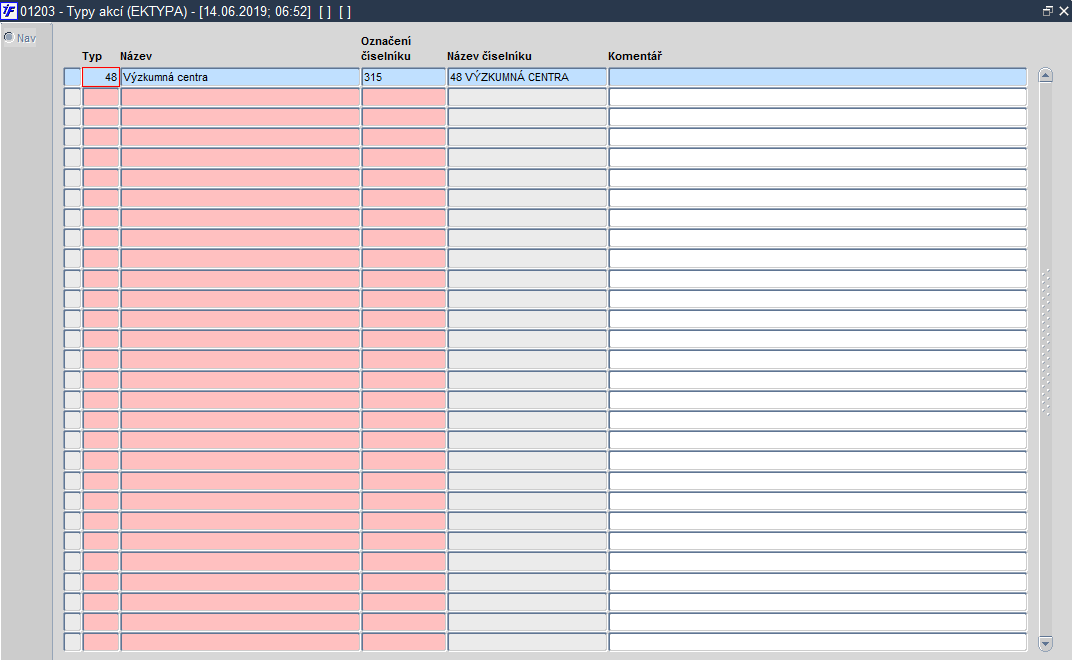The width and height of the screenshot is (1072, 660).
Task: Click the Komentář column header
Action: 635,56
